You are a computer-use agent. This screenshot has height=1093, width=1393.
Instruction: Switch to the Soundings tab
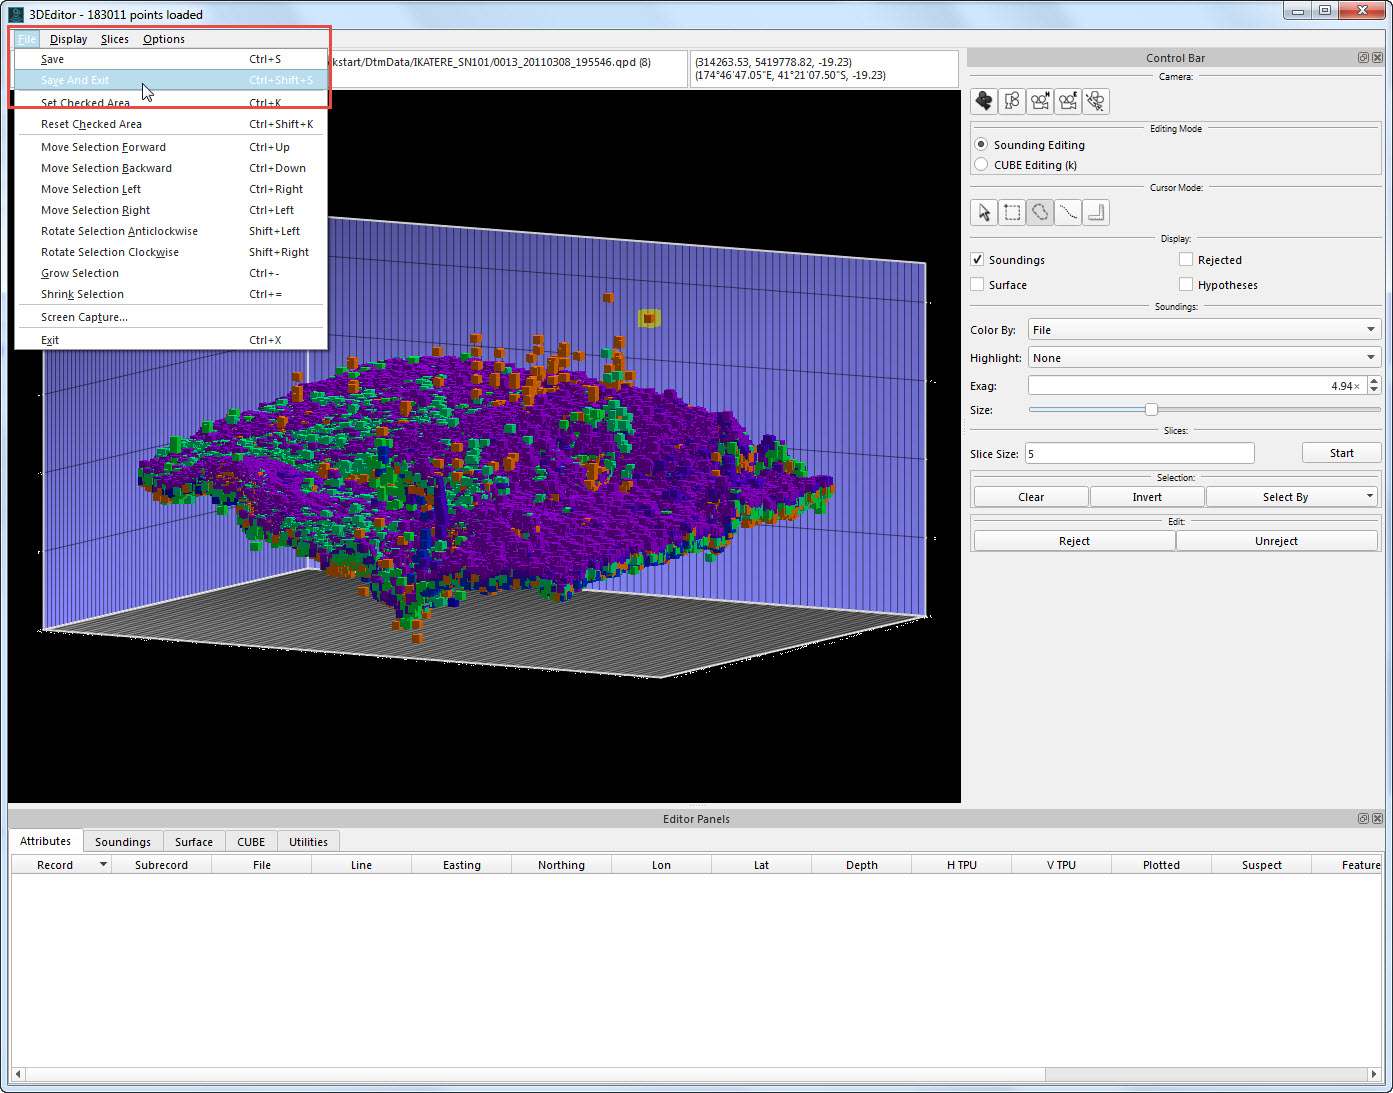pos(123,842)
